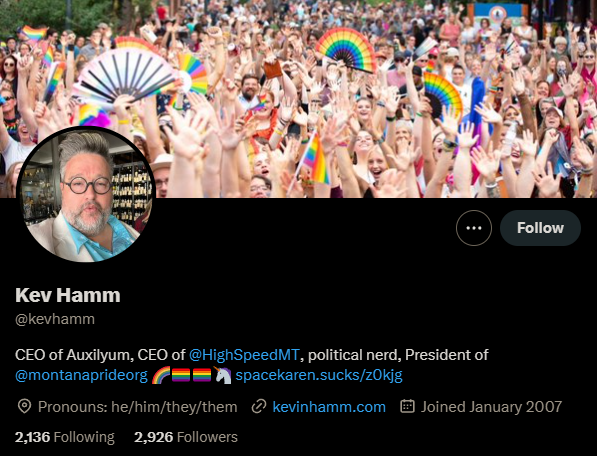
Task: Click the unicorn emoji in bio
Action: coord(222,375)
